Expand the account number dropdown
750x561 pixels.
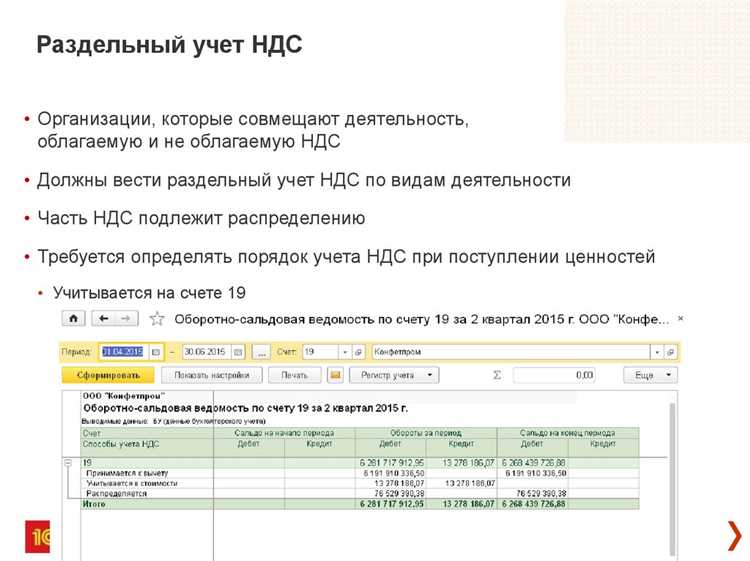pos(345,352)
